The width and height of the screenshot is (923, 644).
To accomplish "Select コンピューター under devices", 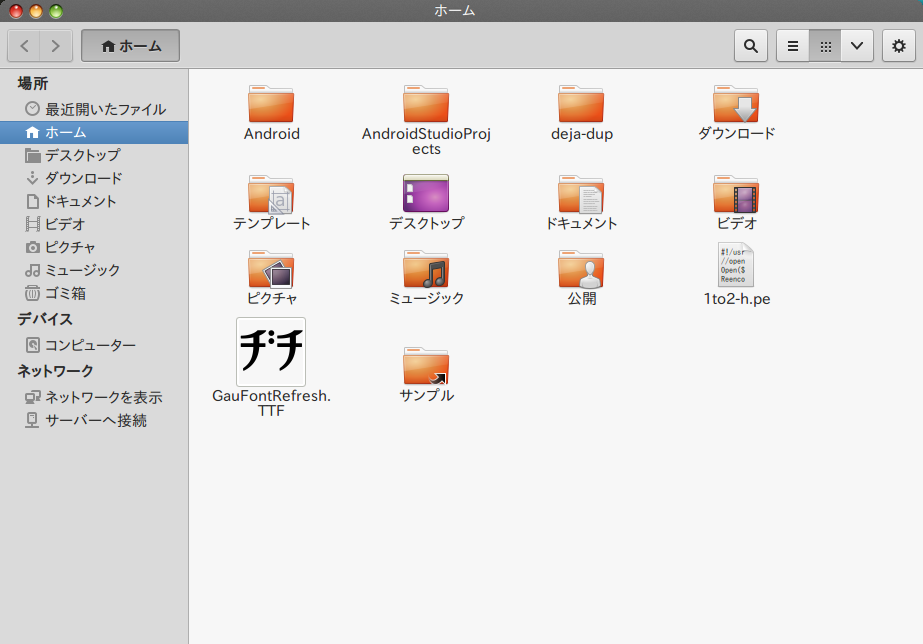I will click(94, 344).
